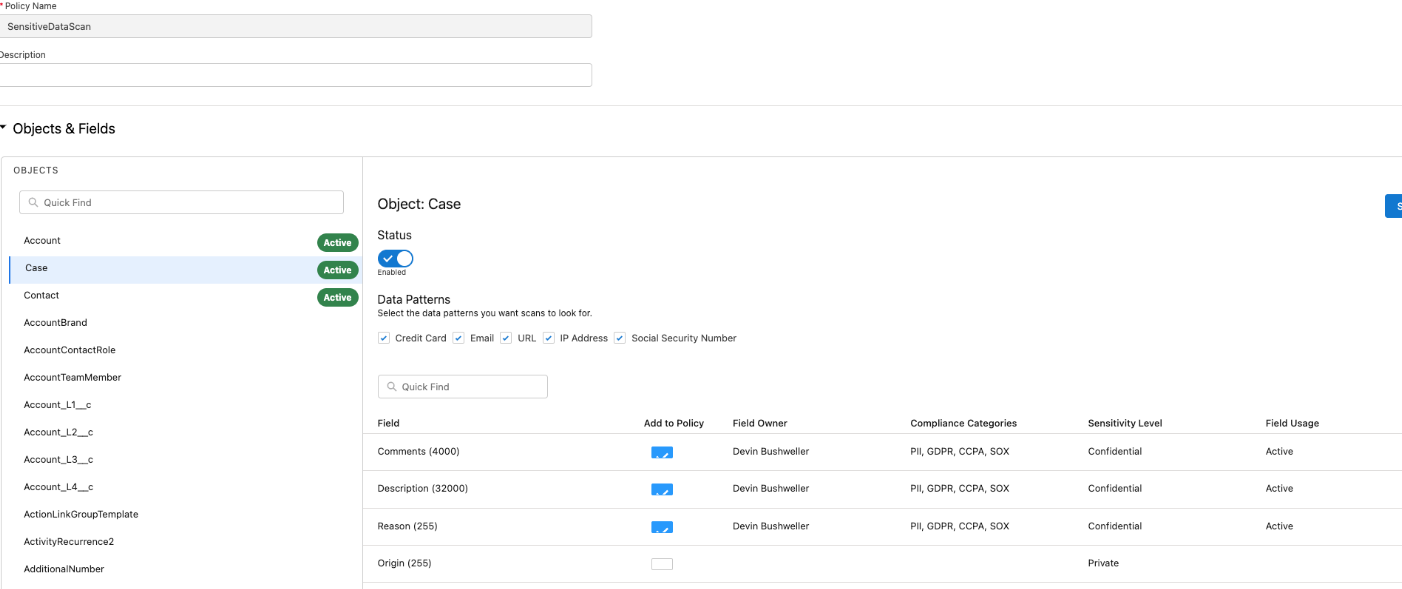Click the field list Quick Find box

463,387
